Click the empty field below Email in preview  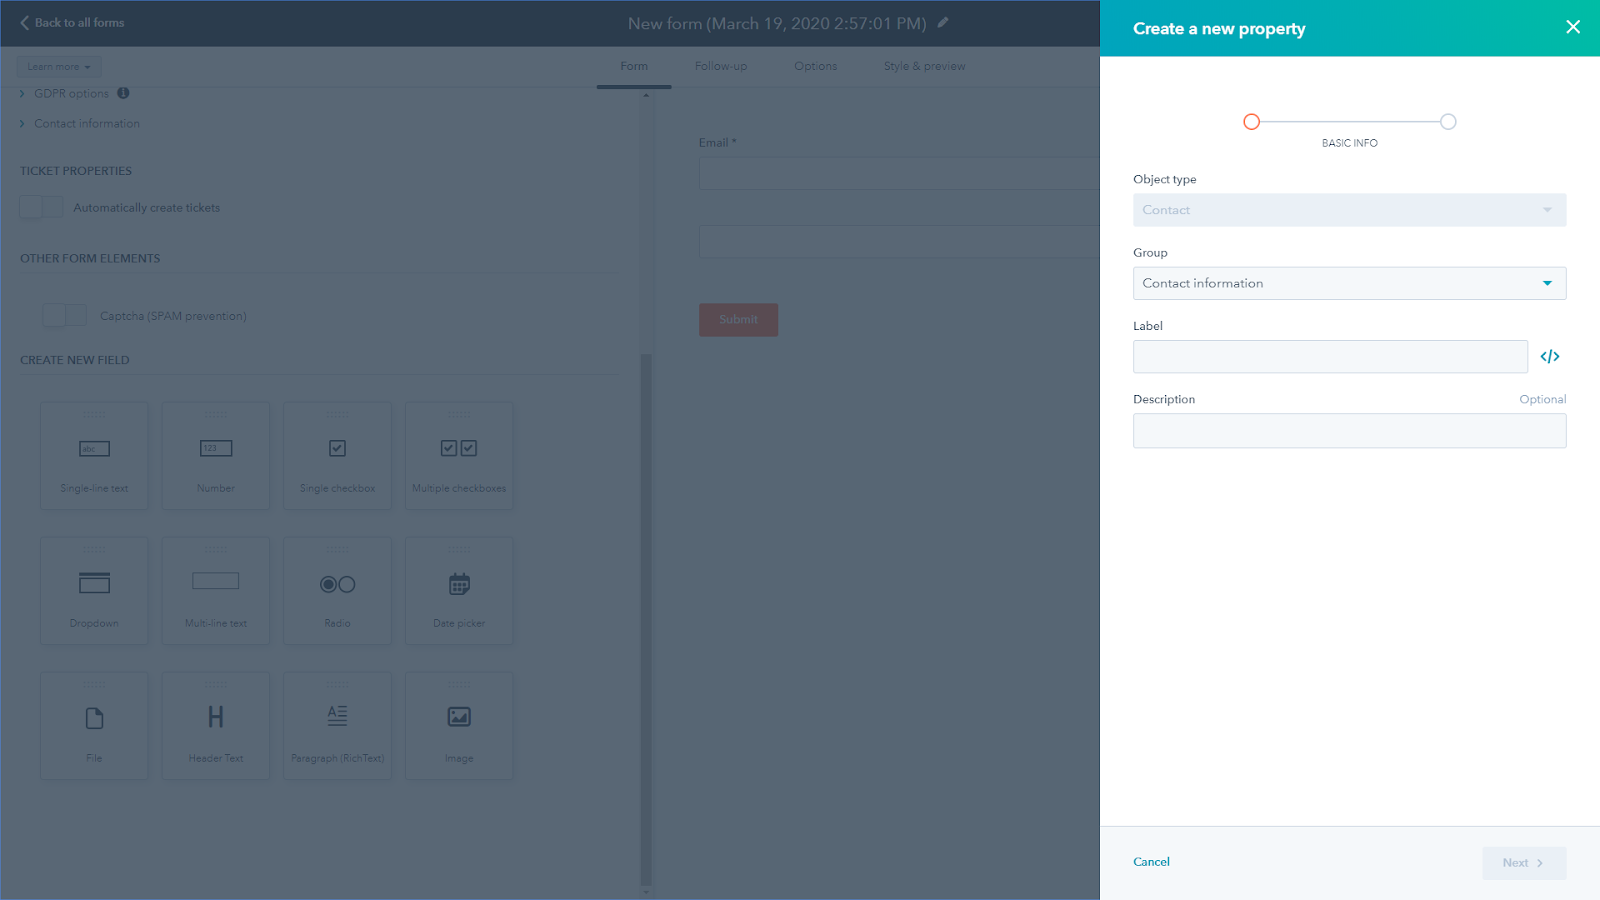pyautogui.click(x=899, y=242)
